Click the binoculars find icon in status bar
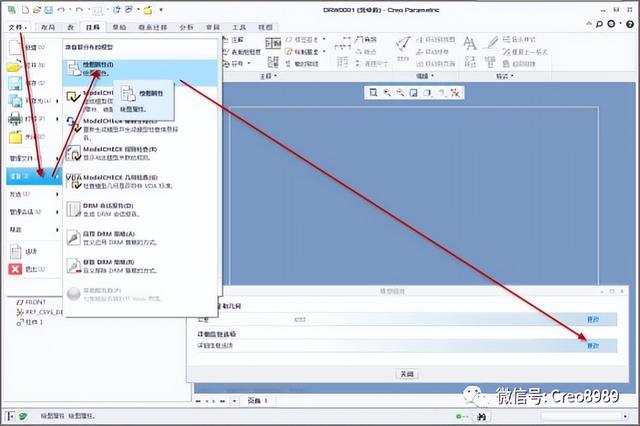640x426 pixels. (x=482, y=417)
